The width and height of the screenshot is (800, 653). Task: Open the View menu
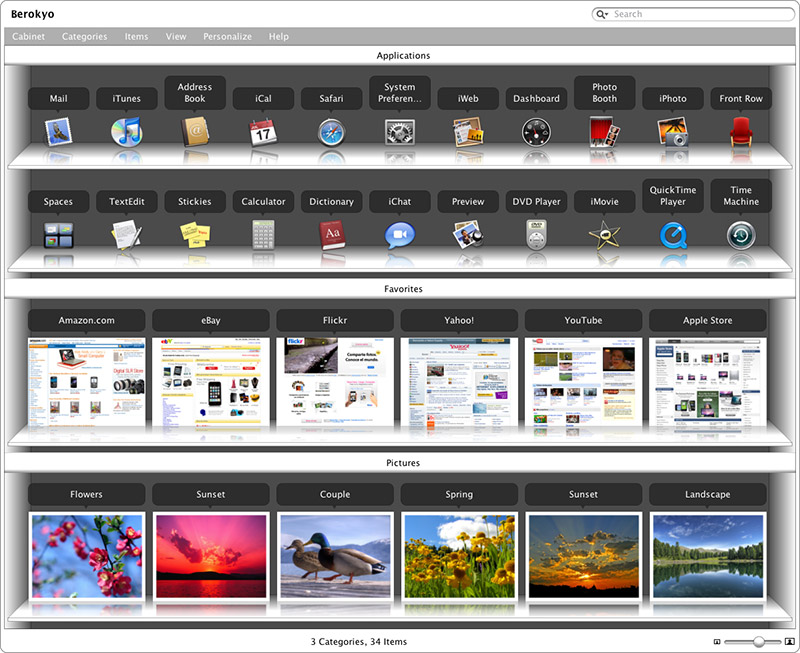click(x=176, y=36)
